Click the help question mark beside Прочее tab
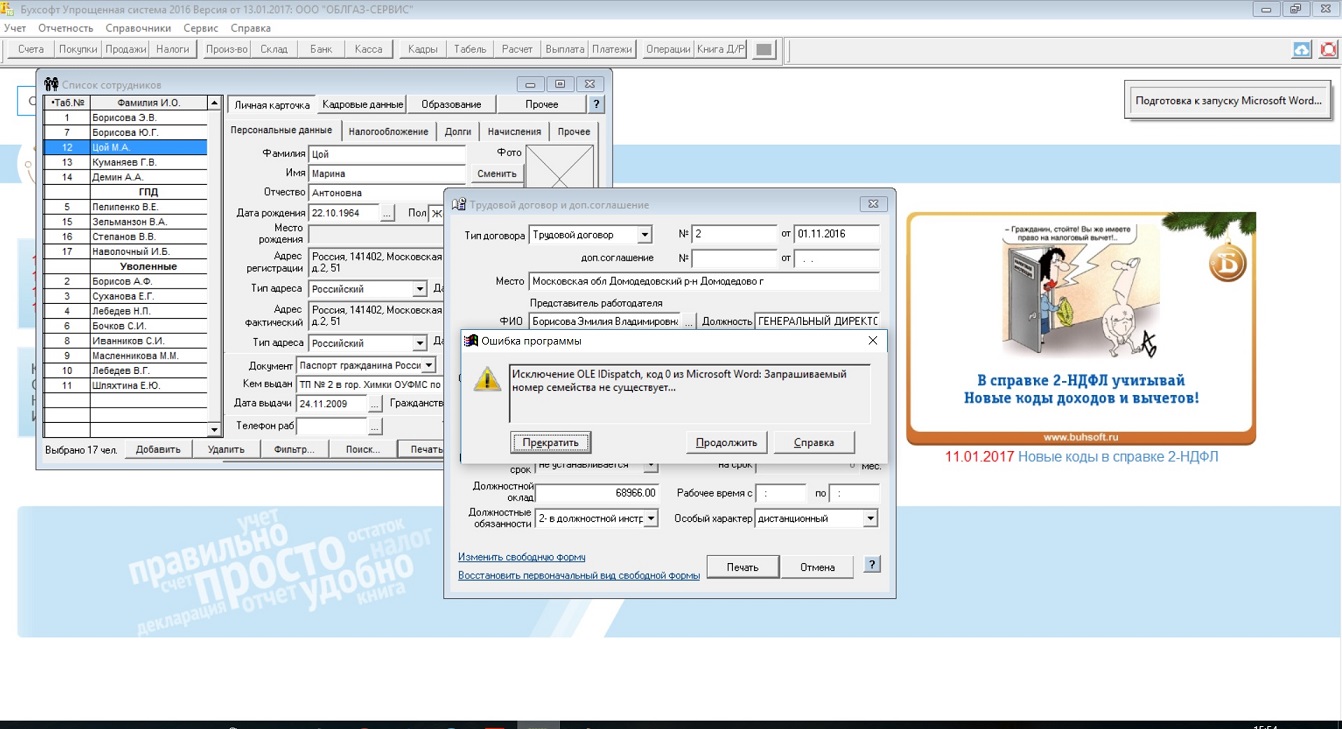This screenshot has width=1342, height=729. point(596,104)
